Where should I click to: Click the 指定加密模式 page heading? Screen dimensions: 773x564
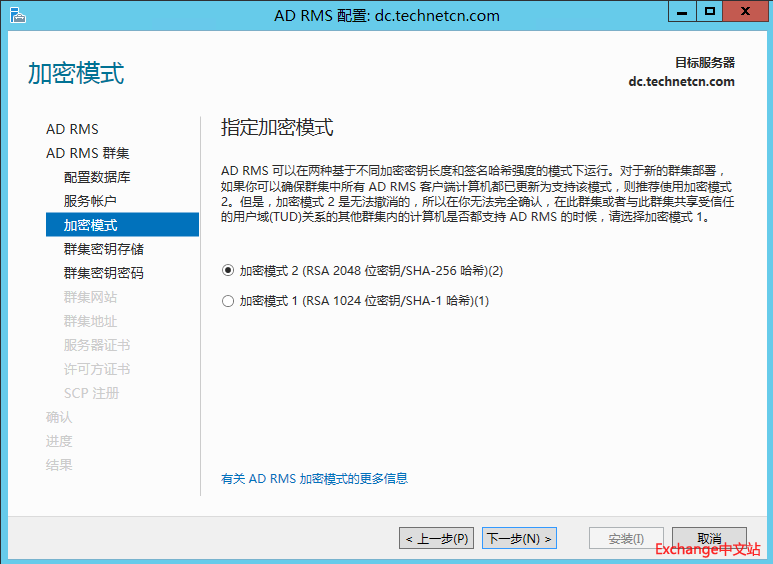click(x=277, y=127)
